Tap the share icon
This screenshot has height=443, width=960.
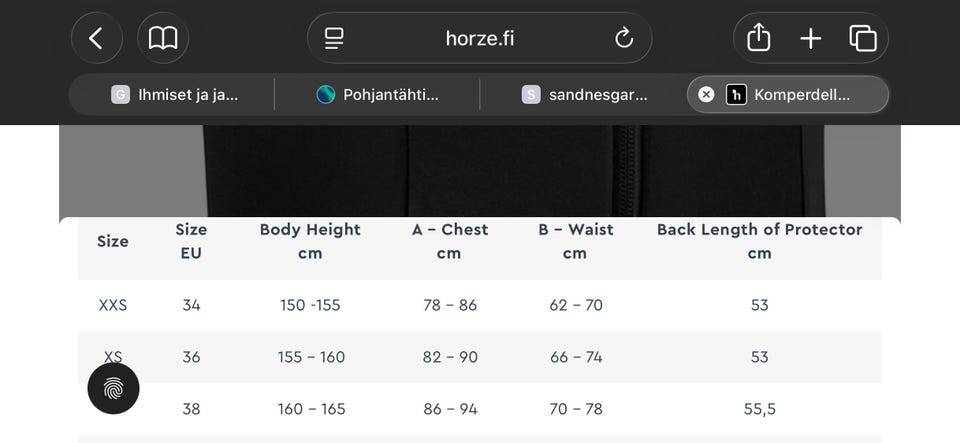[759, 39]
